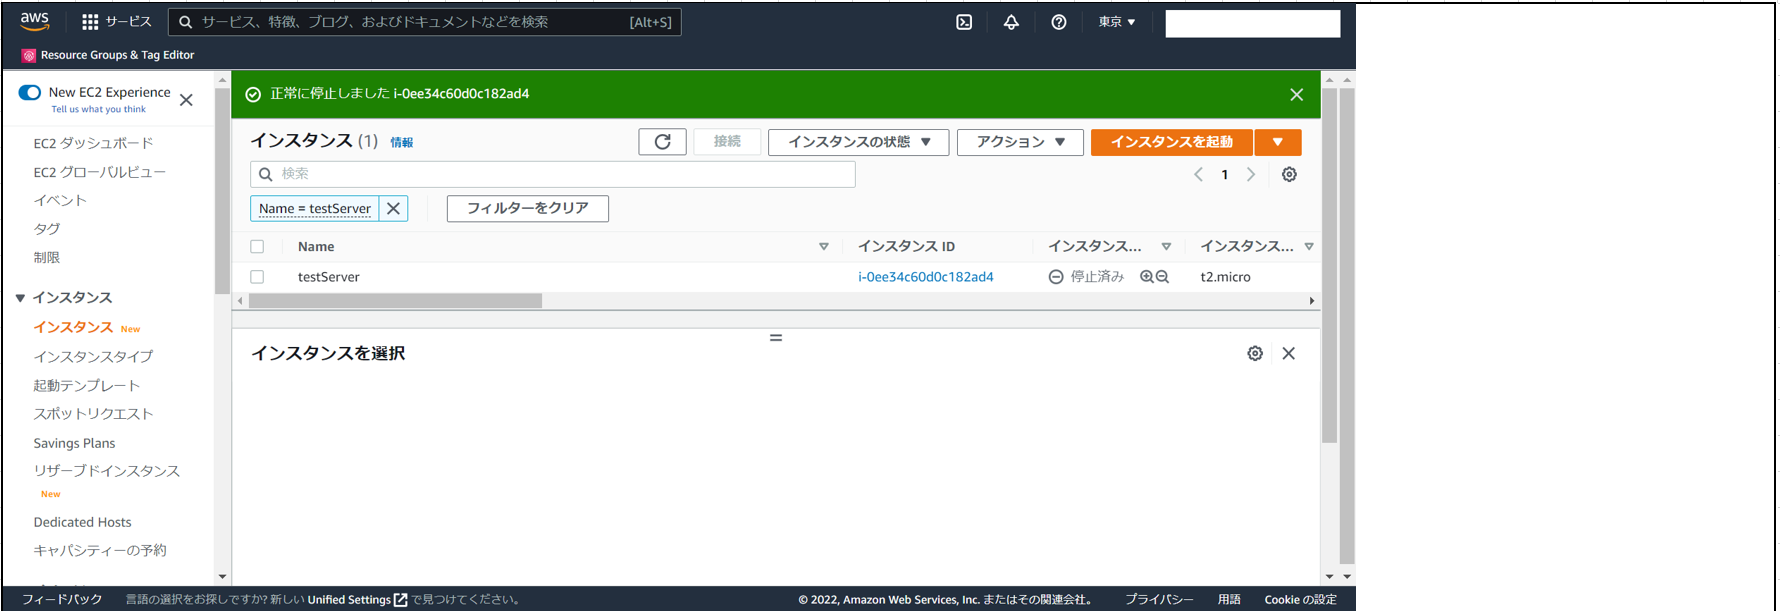Open Capacity Reservations in sidebar

100,550
